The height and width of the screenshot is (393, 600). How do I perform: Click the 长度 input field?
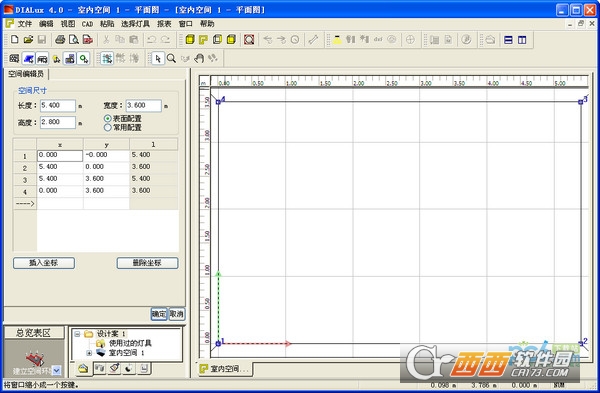[x=58, y=105]
